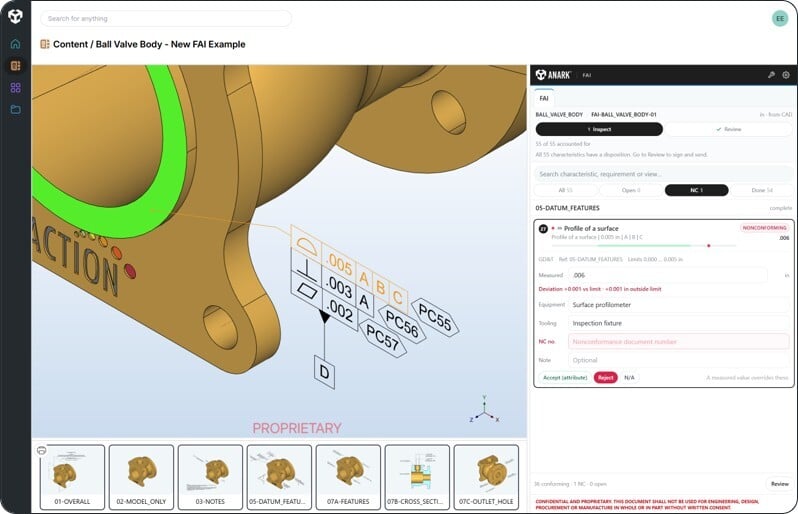Open the apps grid icon in the sidebar
The width and height of the screenshot is (798, 514).
click(x=15, y=88)
